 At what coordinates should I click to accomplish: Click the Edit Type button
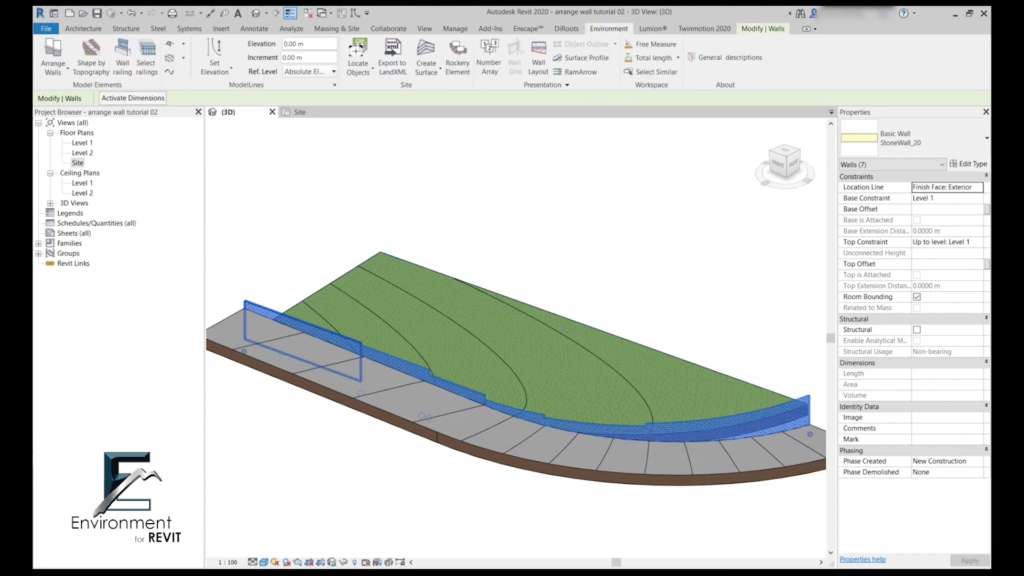968,164
